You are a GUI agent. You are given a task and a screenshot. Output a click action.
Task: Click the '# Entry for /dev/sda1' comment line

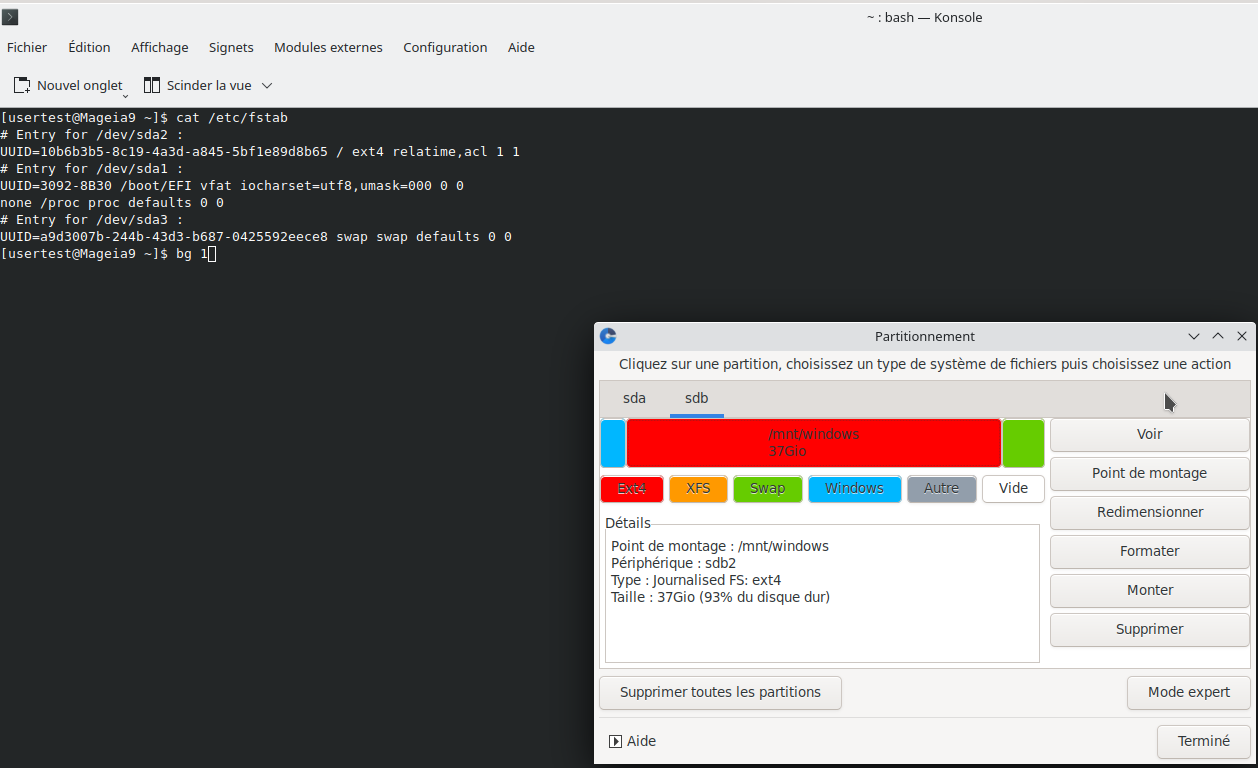tap(92, 169)
